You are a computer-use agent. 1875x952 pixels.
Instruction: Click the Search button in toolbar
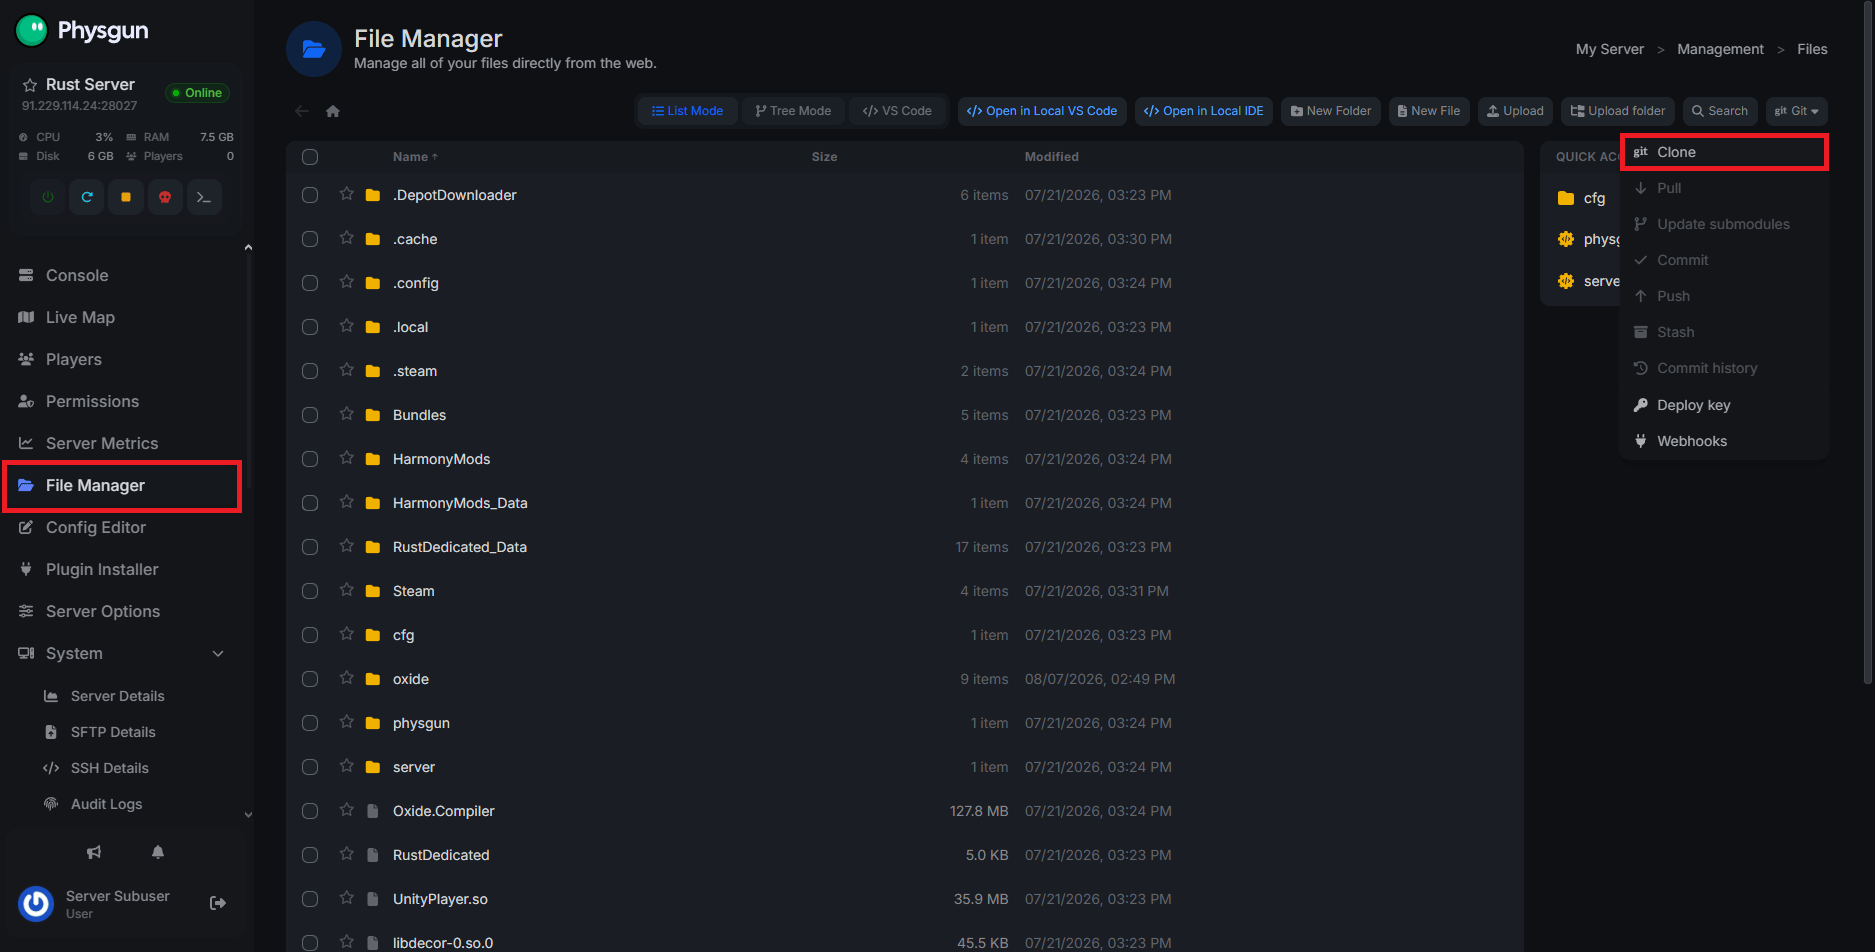click(1720, 111)
